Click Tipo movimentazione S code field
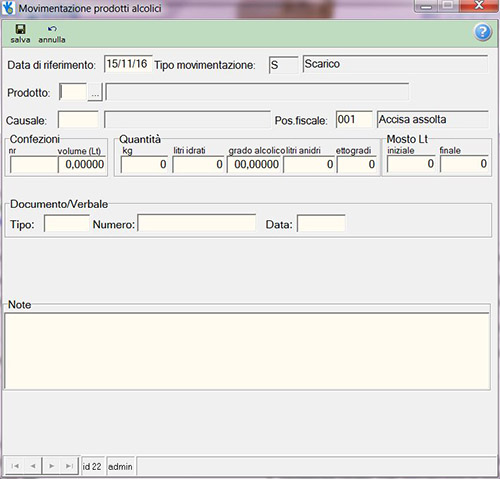This screenshot has width=500, height=479. point(283,65)
